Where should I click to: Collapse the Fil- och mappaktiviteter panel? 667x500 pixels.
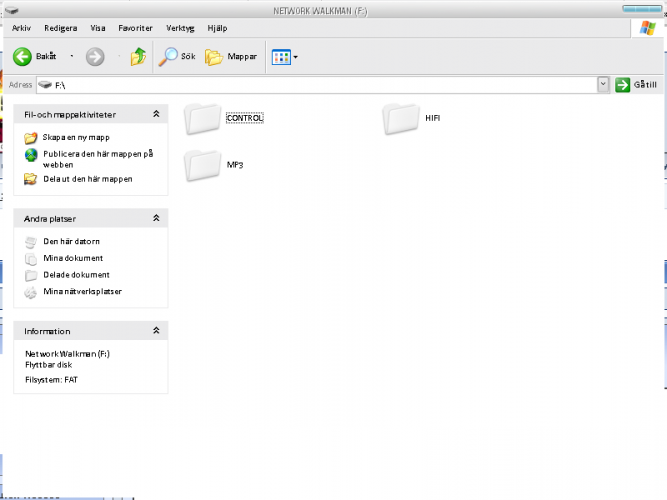coord(156,115)
